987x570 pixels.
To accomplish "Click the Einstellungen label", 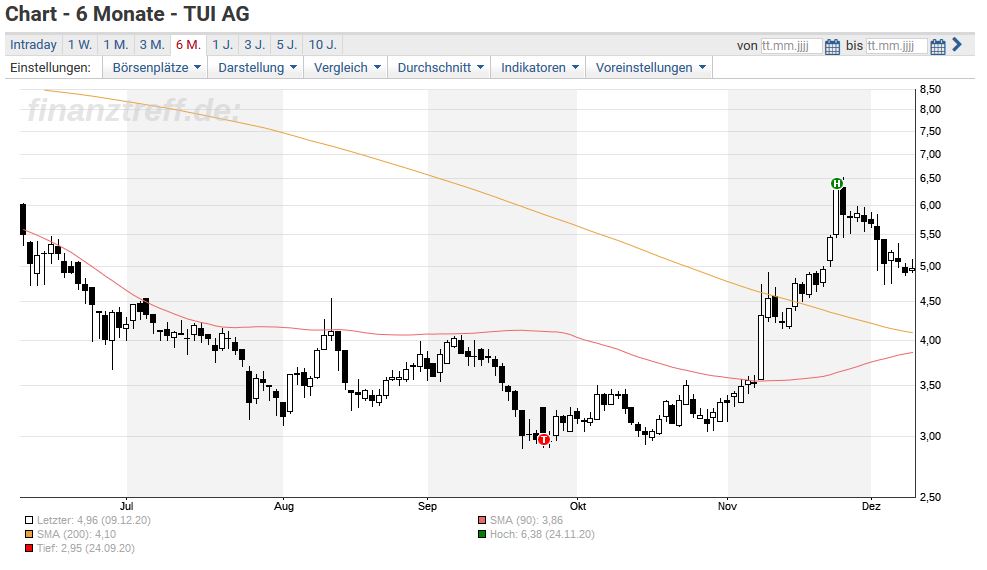I will (50, 67).
